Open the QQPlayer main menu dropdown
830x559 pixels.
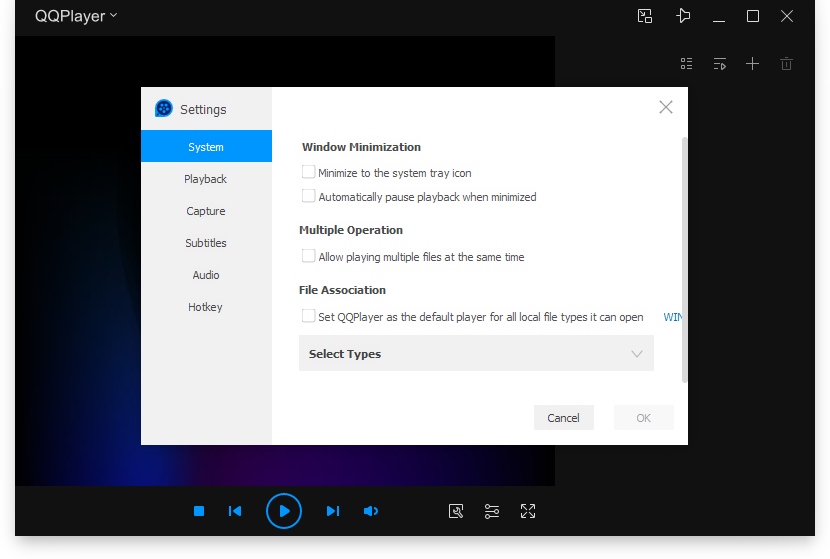(x=76, y=16)
